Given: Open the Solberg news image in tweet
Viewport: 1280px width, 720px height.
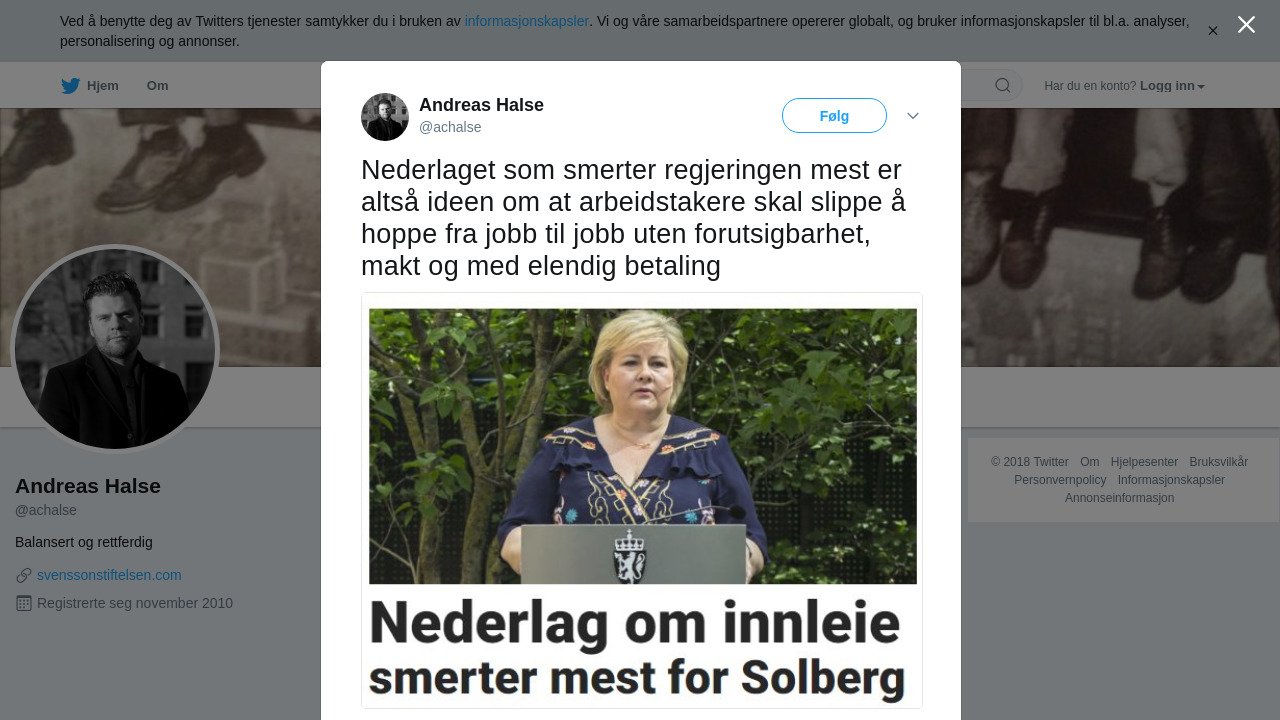Looking at the screenshot, I should point(642,500).
